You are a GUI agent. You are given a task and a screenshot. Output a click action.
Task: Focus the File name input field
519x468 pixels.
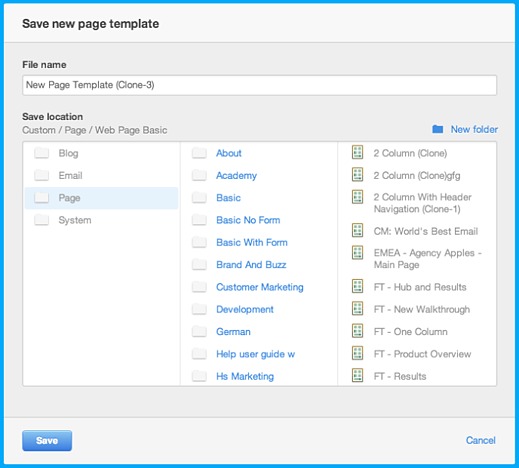click(259, 85)
